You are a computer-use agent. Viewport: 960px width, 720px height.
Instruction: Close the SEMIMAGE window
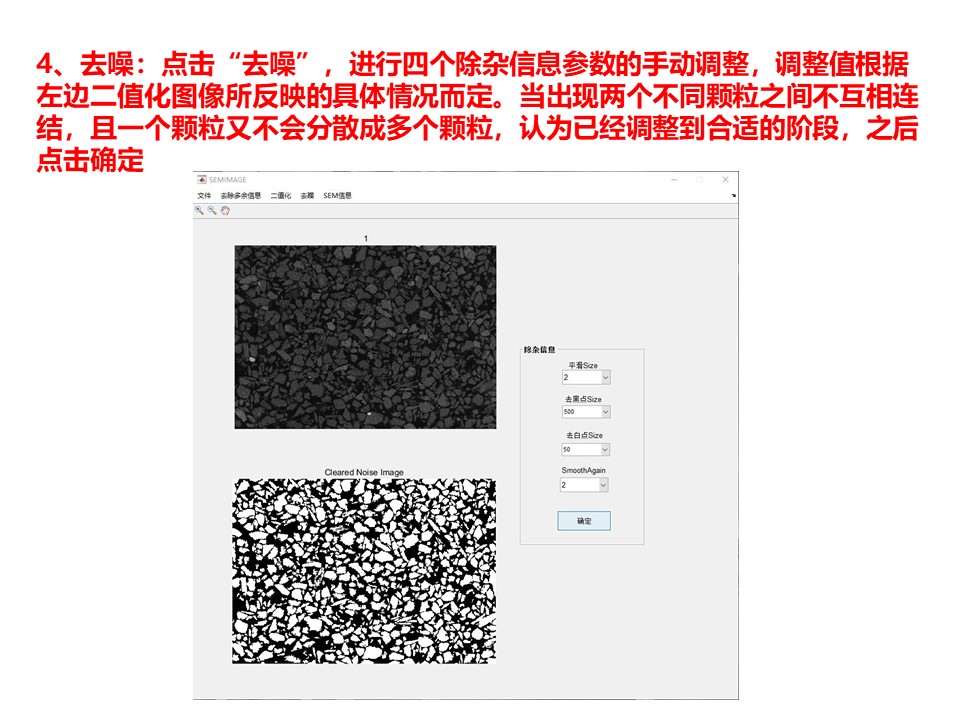pyautogui.click(x=726, y=179)
